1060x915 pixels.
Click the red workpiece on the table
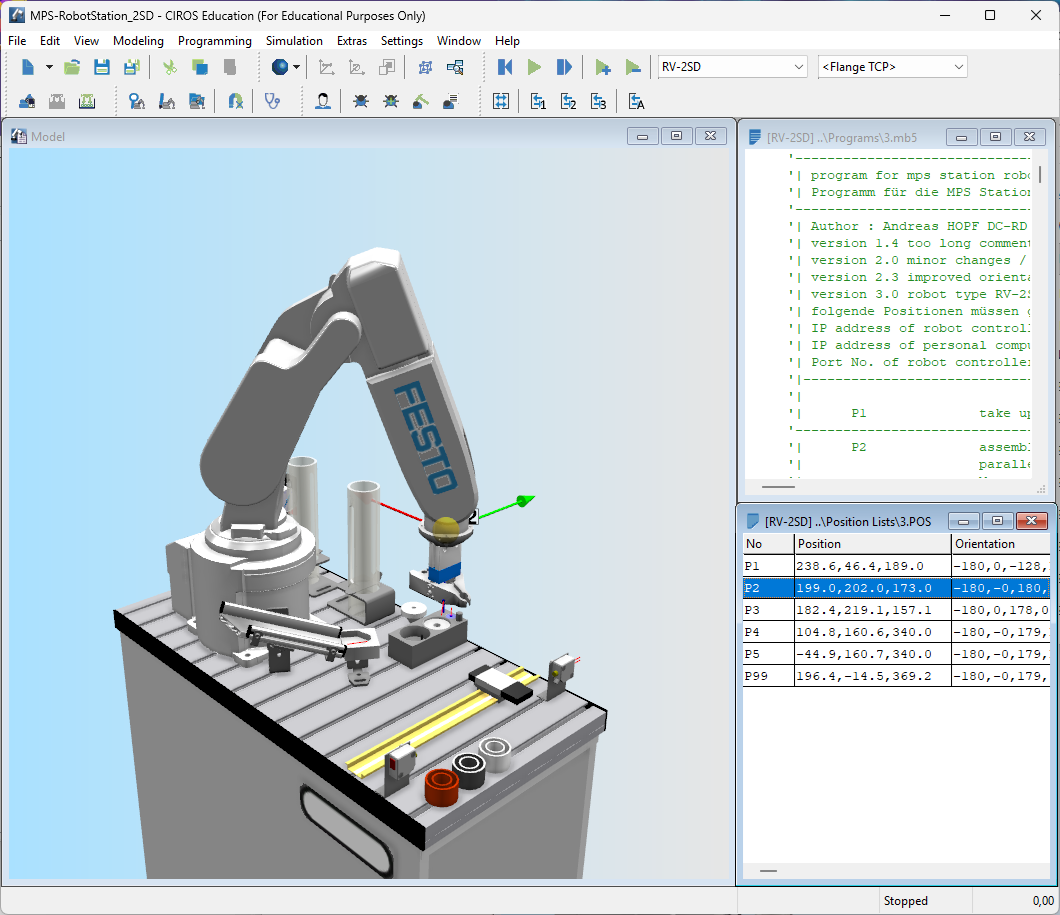tap(441, 787)
